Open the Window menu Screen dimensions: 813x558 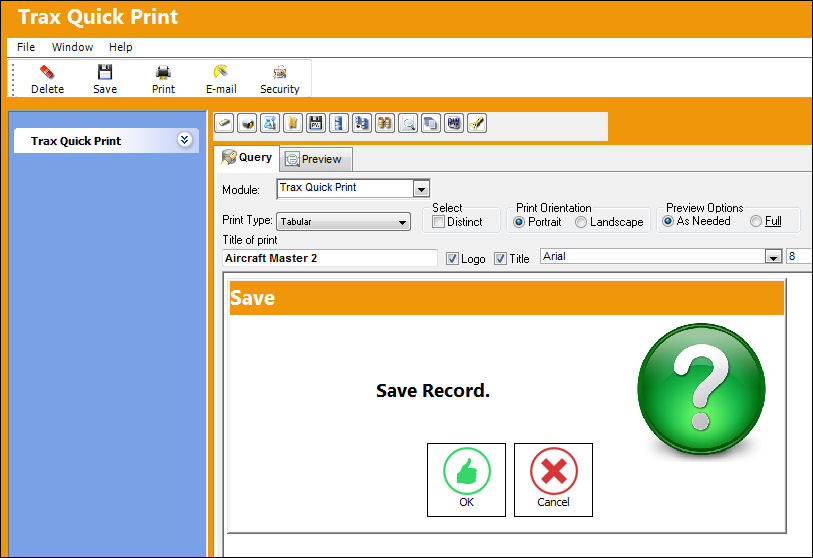pyautogui.click(x=73, y=47)
